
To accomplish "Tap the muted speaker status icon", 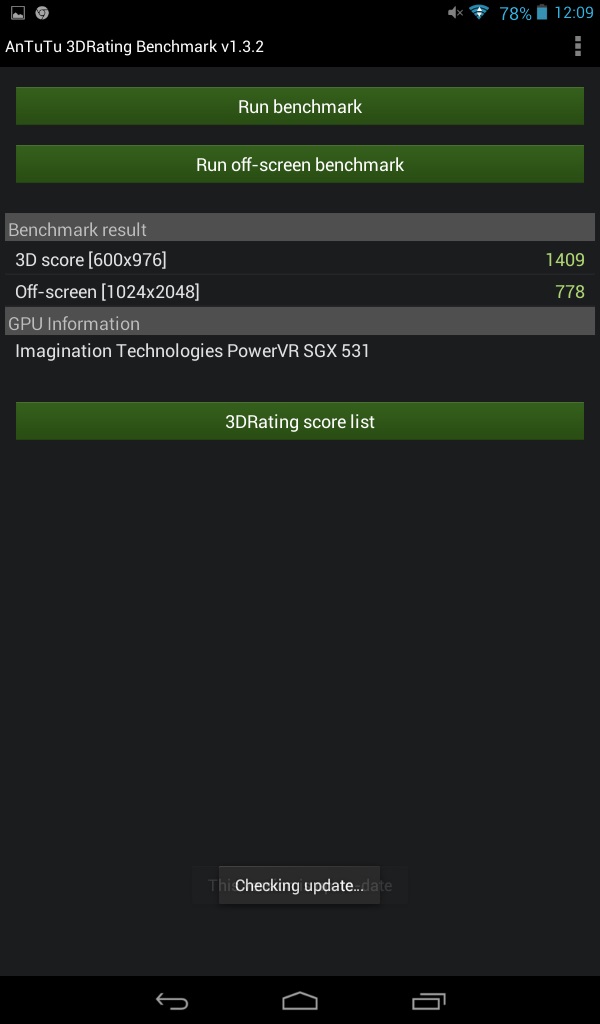I will (x=455, y=12).
